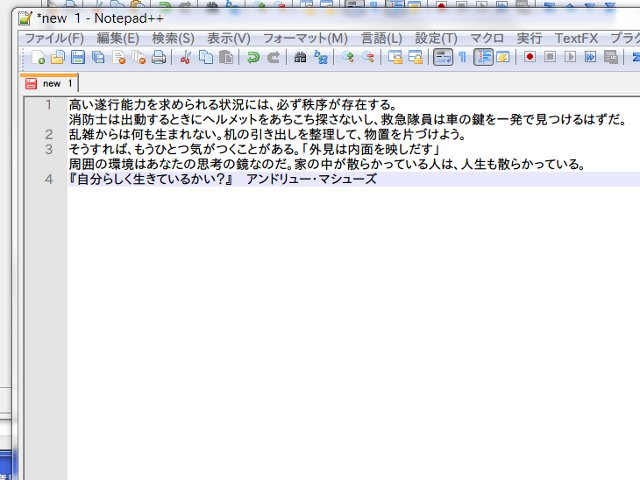Click line number 2 in the margin
Image resolution: width=640 pixels, height=480 pixels.
49,134
